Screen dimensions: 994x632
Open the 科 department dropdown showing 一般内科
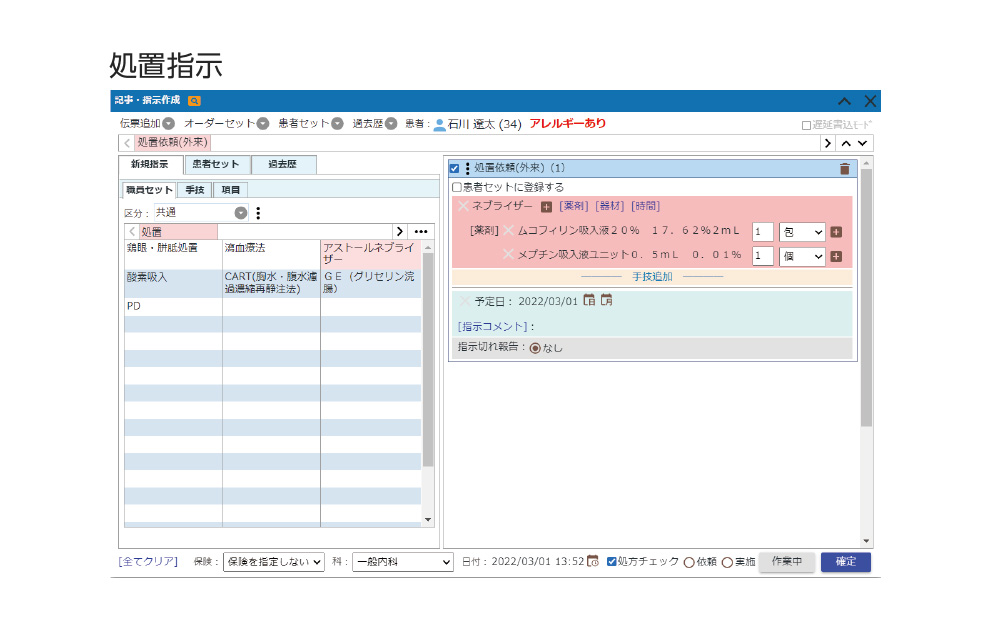coord(403,562)
